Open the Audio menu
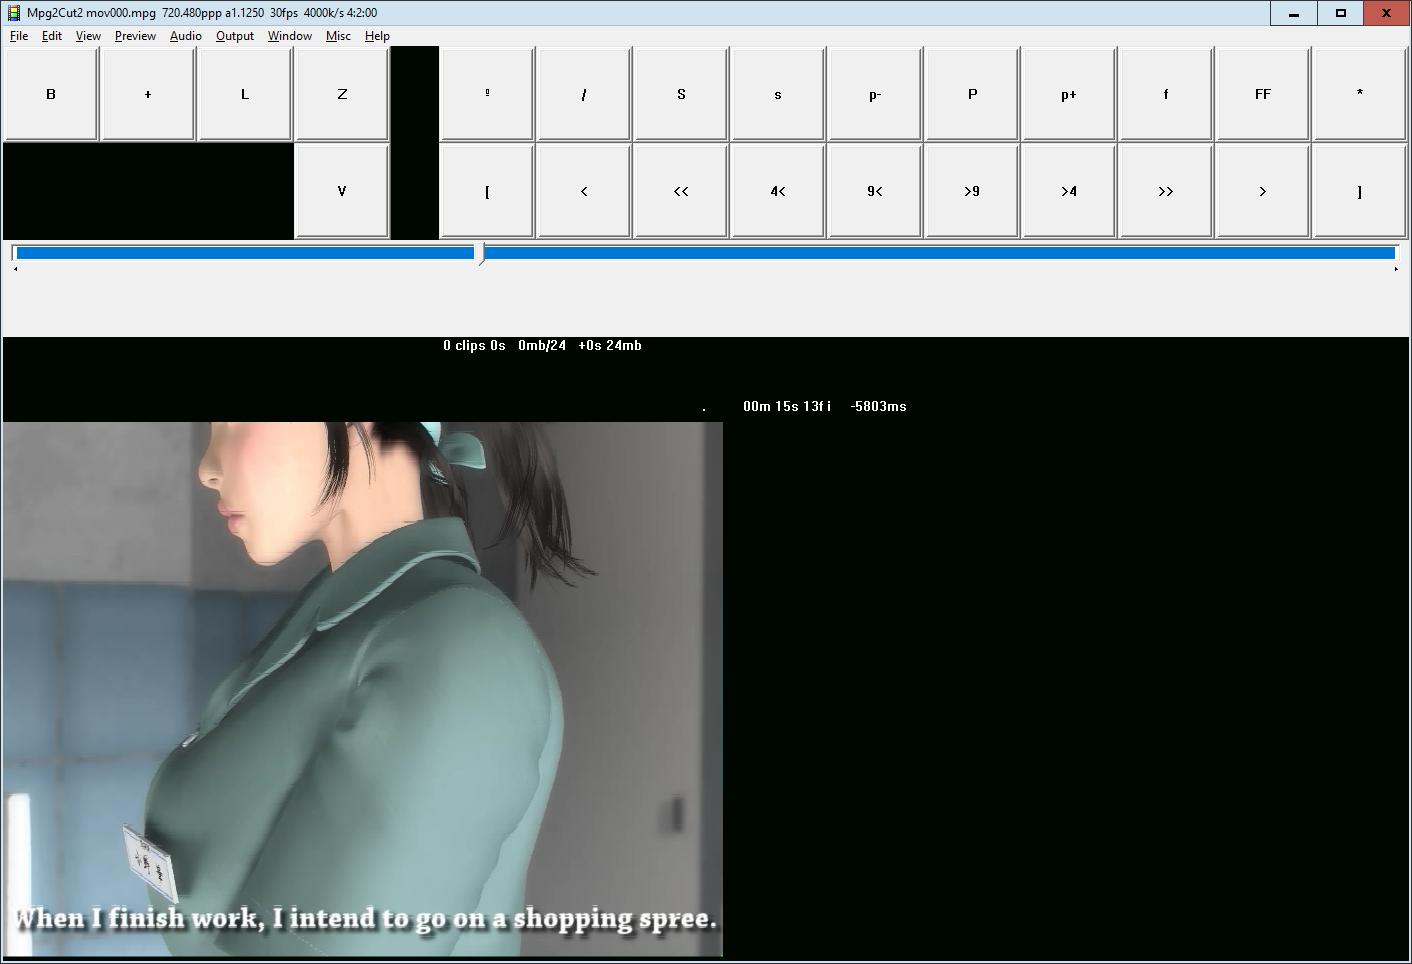 [186, 36]
